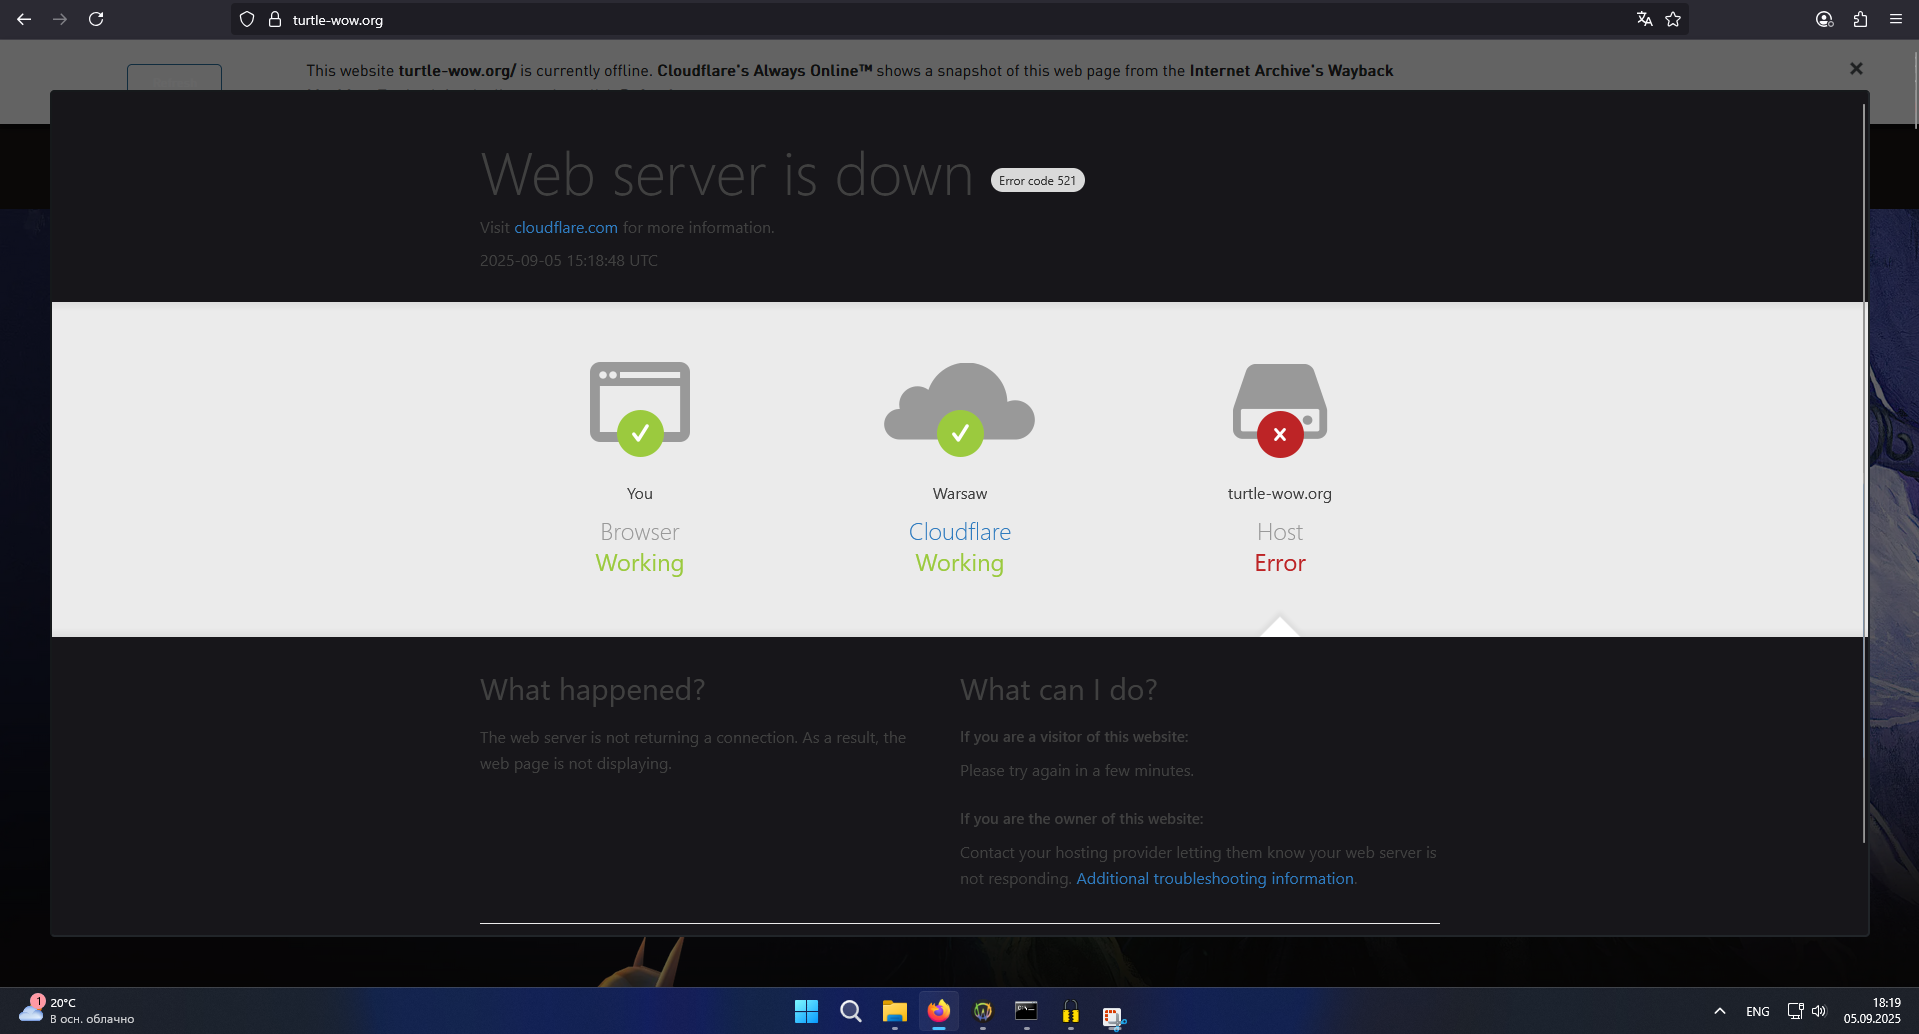Click the "What happened?" heading
1919x1034 pixels.
click(x=593, y=690)
